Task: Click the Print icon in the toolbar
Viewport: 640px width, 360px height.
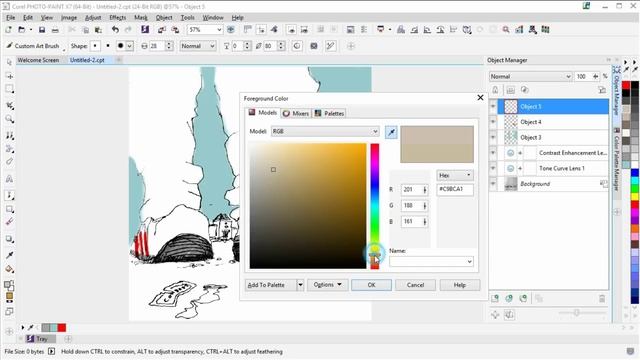Action: pyautogui.click(x=55, y=30)
